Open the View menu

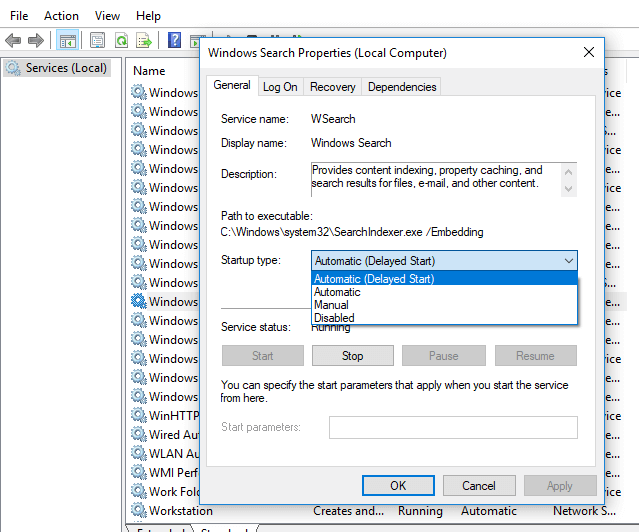coord(107,16)
